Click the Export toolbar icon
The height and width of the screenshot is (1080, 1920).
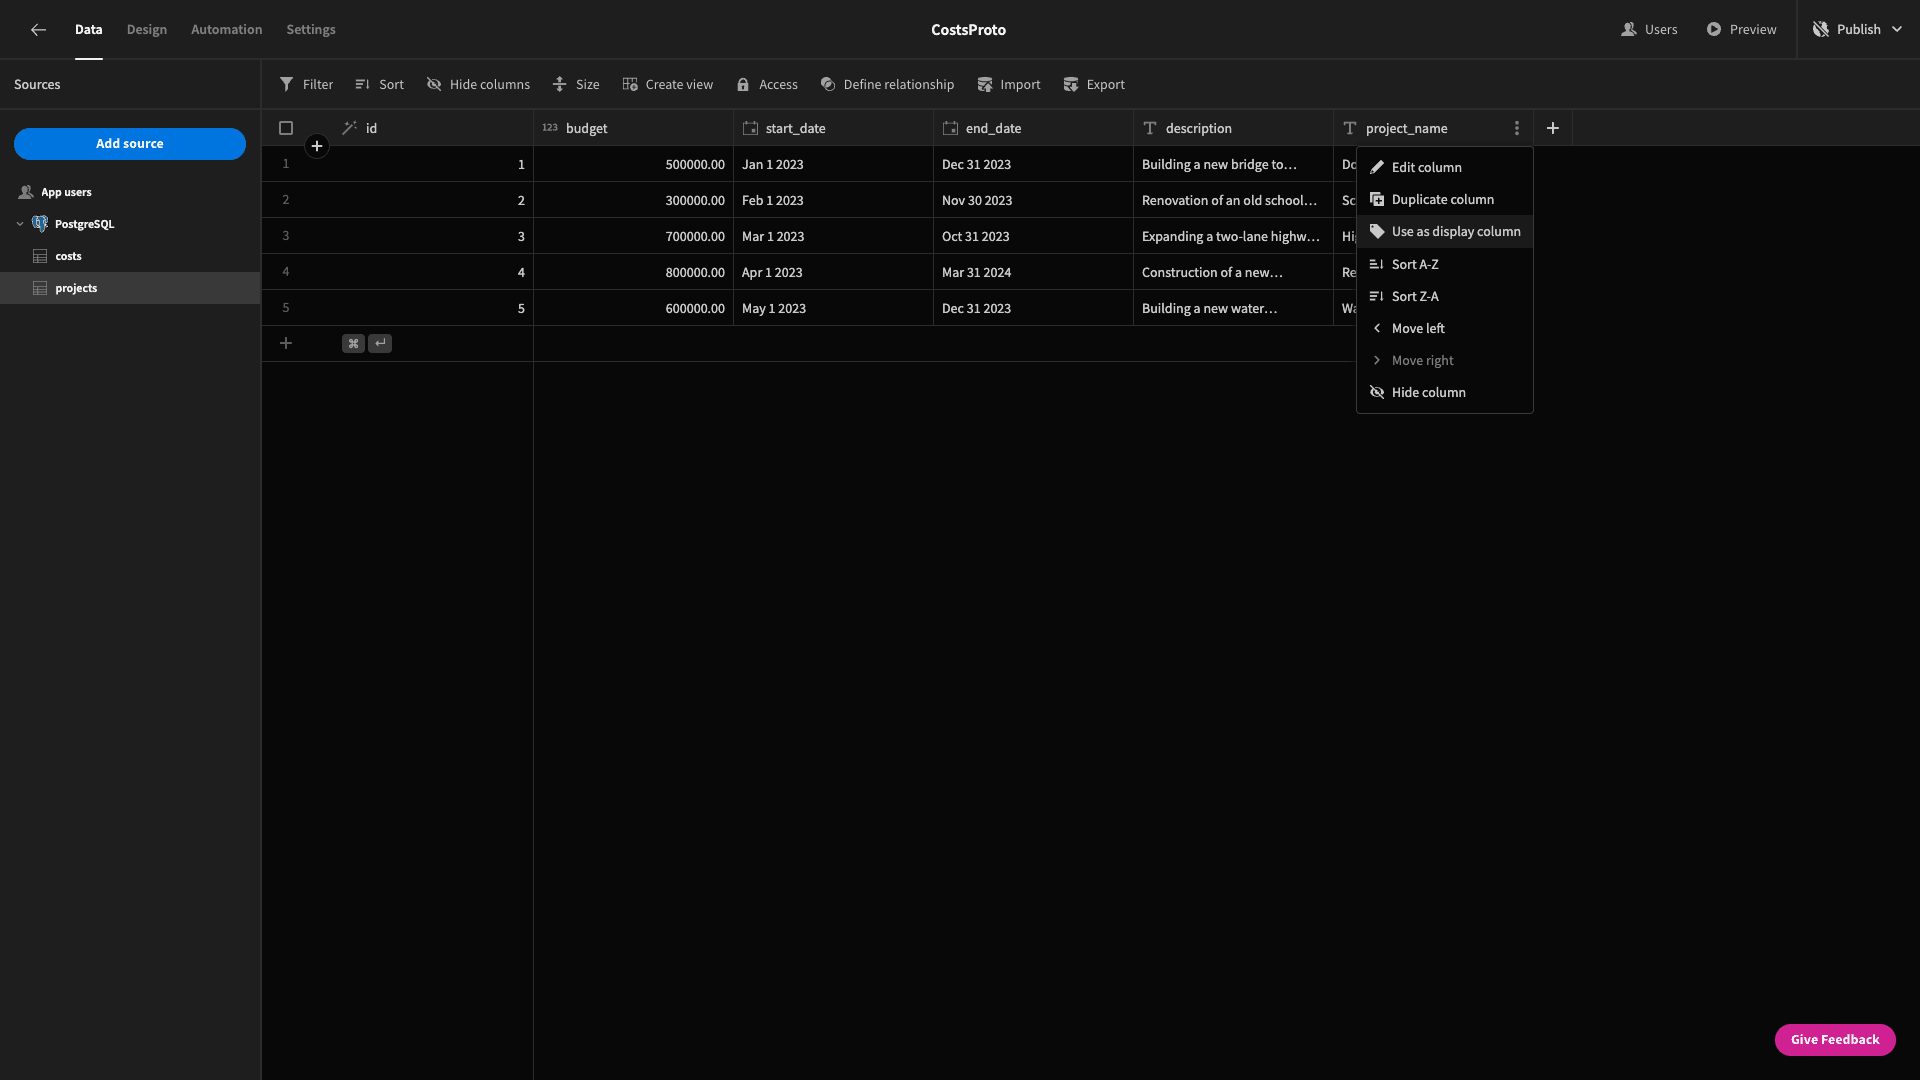coord(1071,84)
